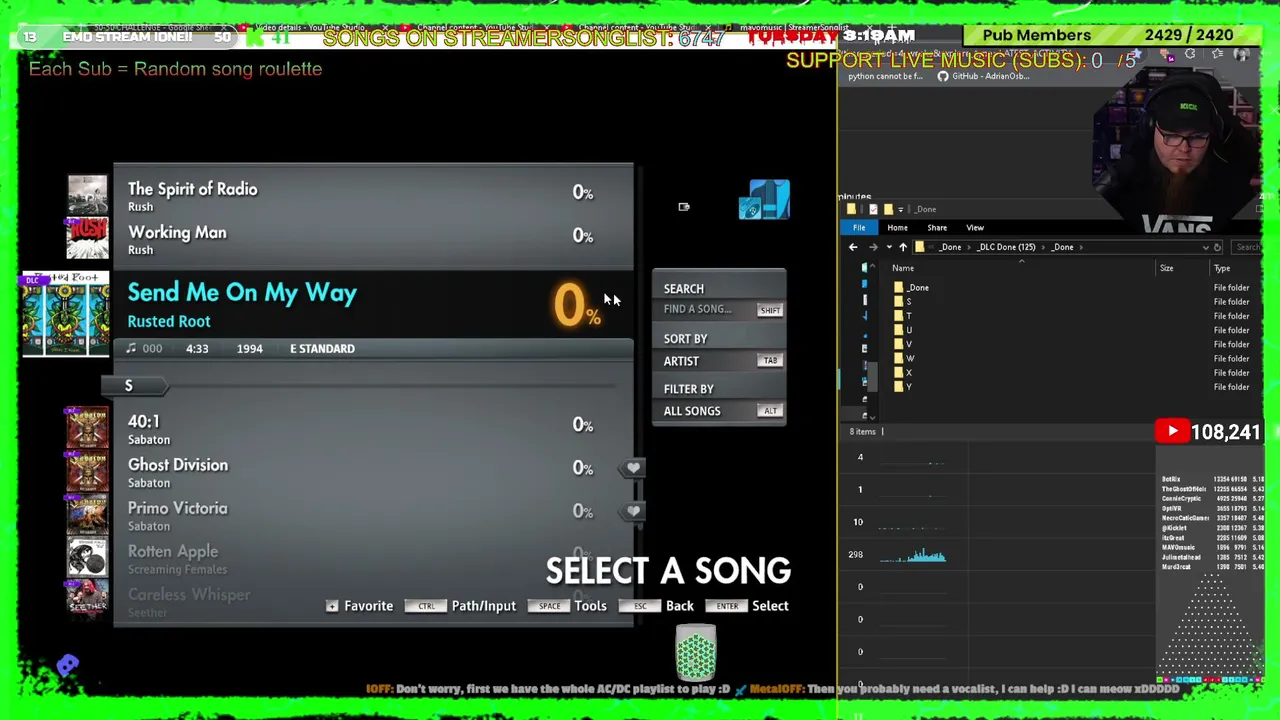Open the browser extensions puzzle icon
The height and width of the screenshot is (720, 1280).
point(1189,55)
